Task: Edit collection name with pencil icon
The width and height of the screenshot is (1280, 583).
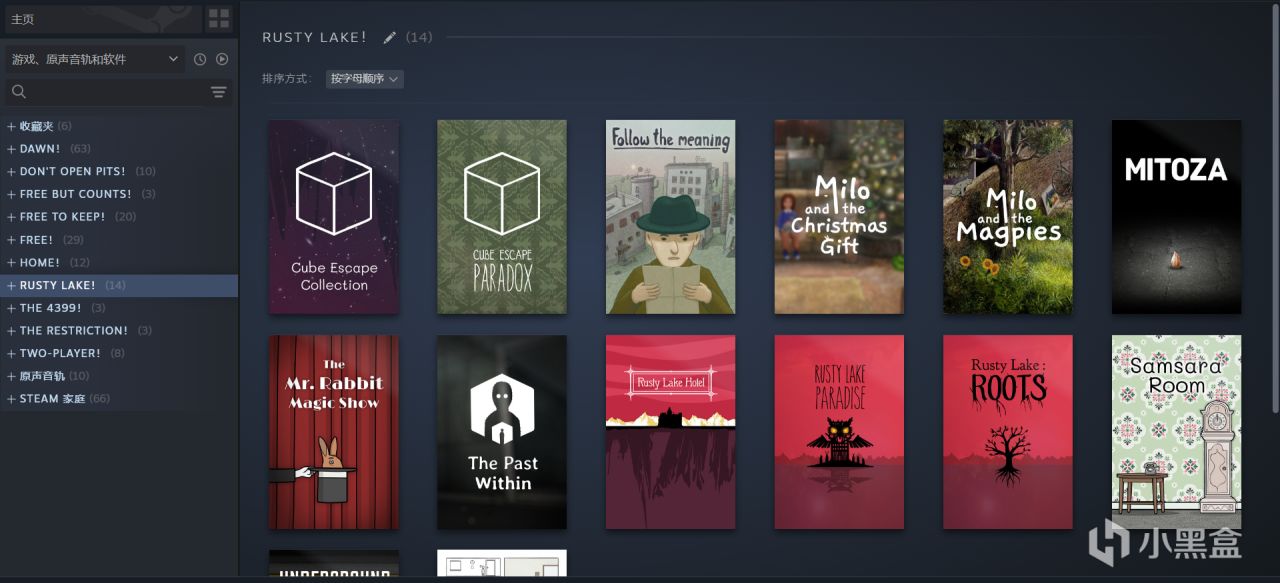Action: click(x=390, y=38)
